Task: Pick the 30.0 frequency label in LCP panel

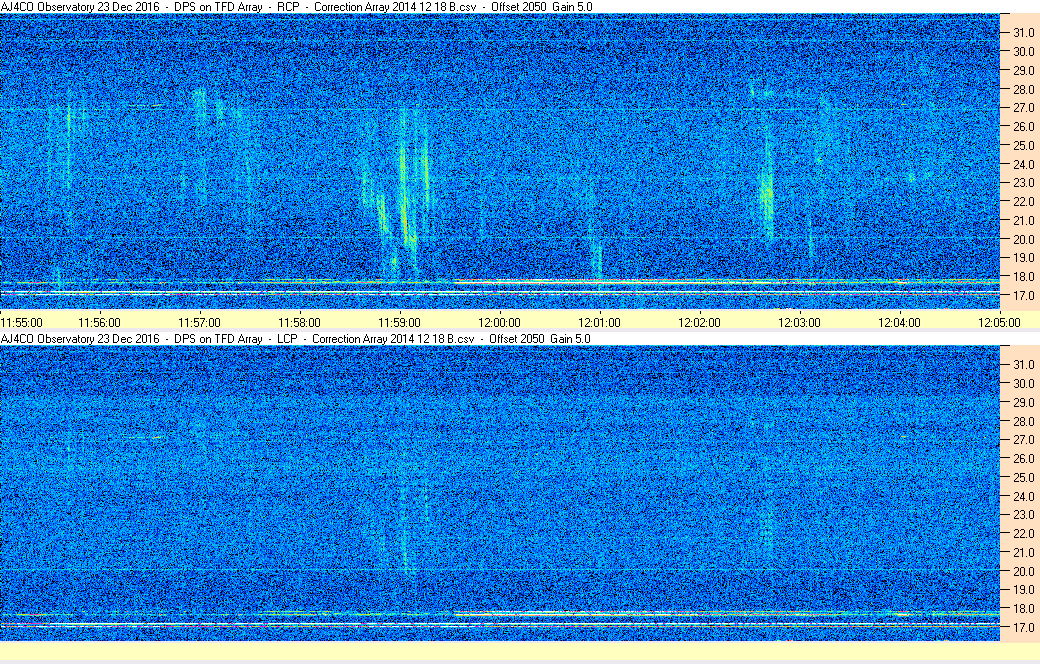Action: click(x=1023, y=383)
